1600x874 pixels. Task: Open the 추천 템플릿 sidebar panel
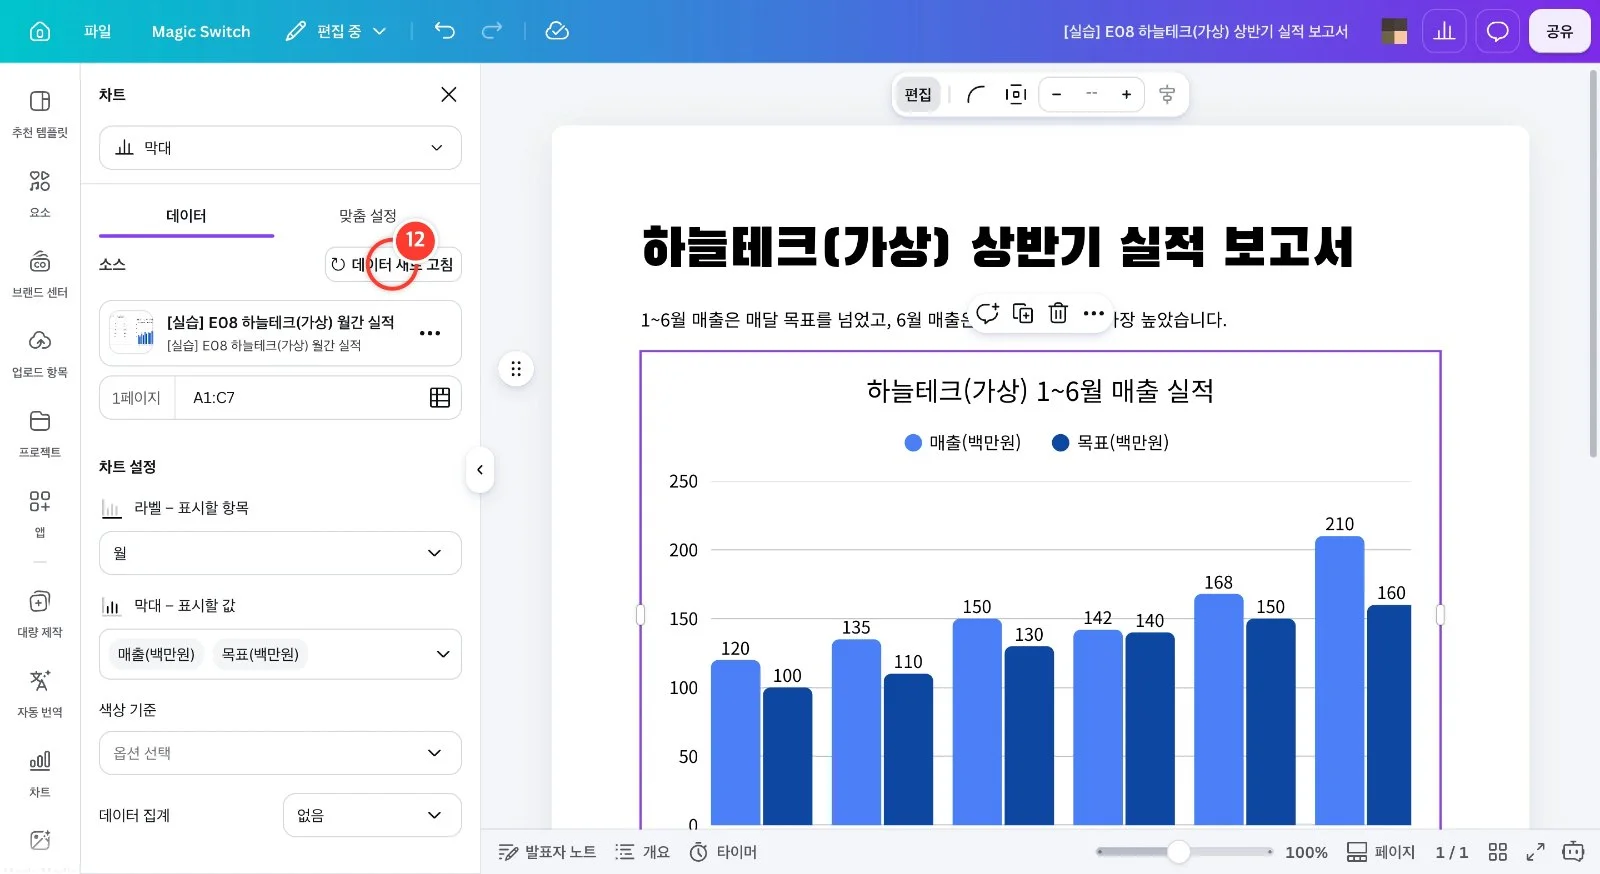point(40,113)
